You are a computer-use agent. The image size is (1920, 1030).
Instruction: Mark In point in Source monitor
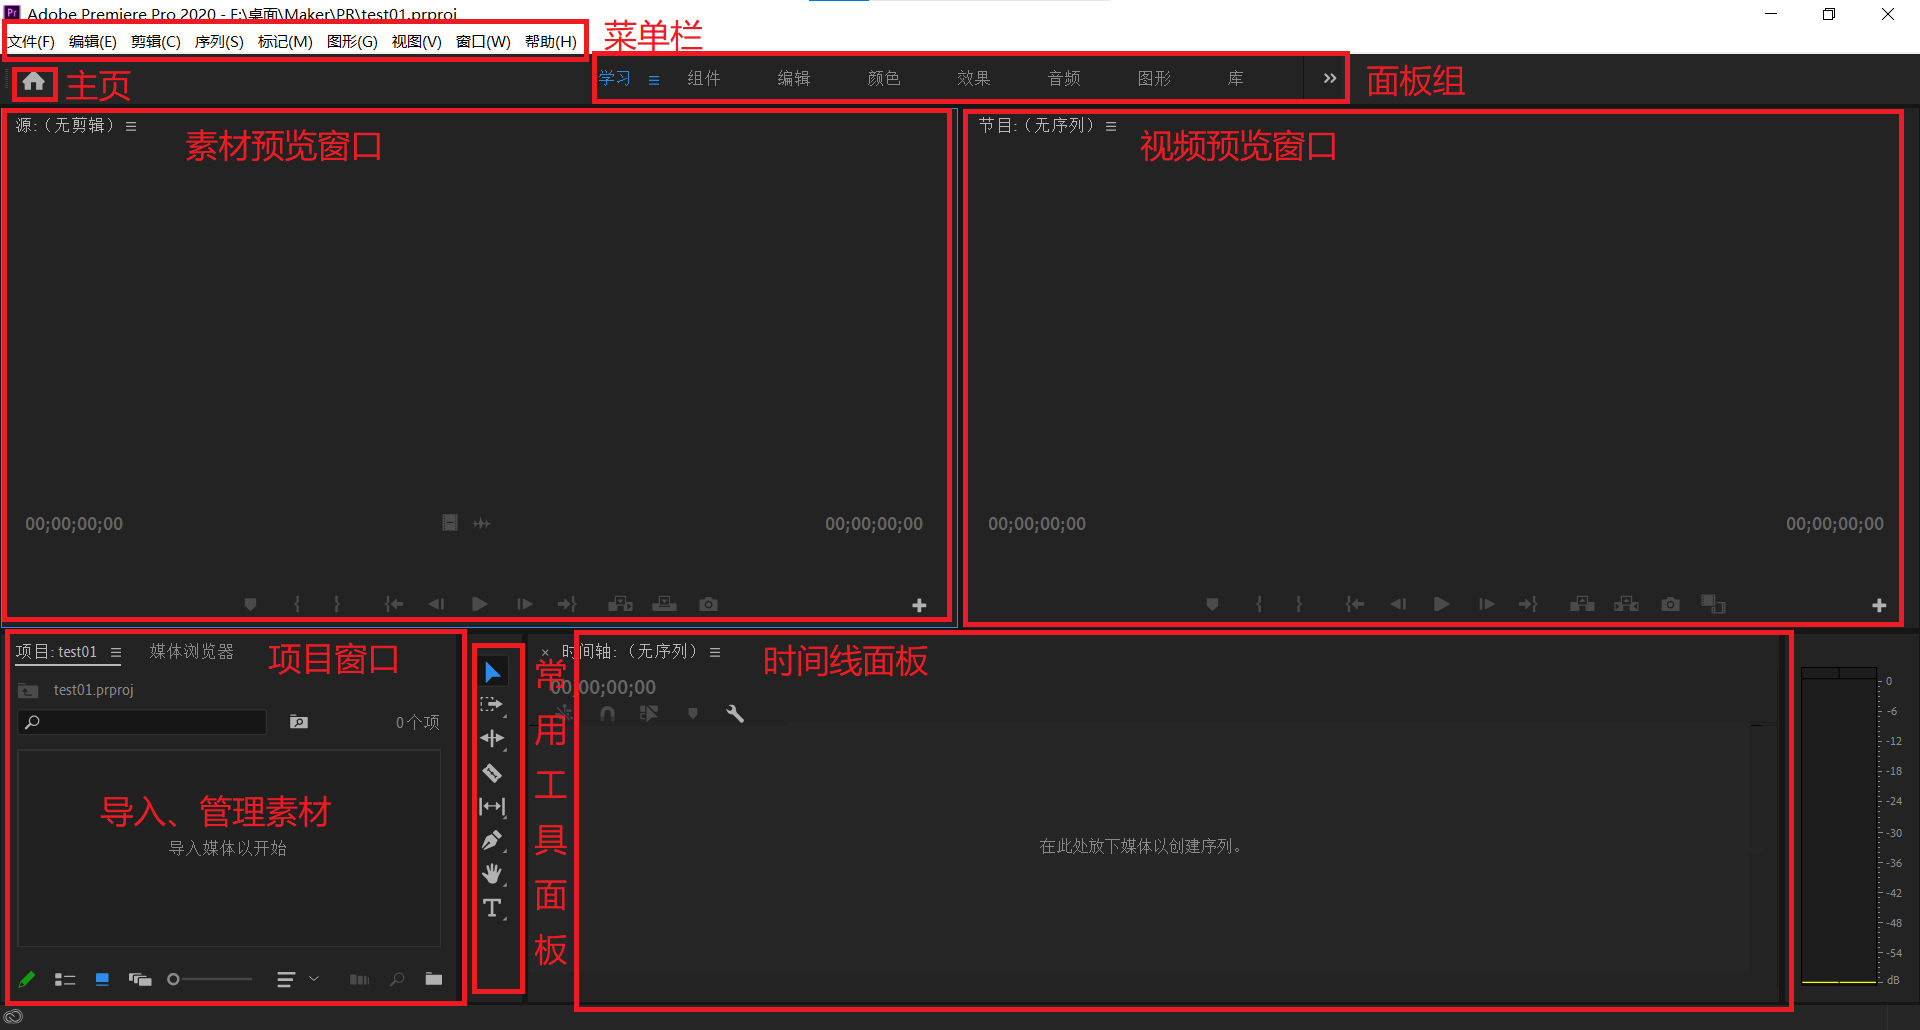(297, 604)
